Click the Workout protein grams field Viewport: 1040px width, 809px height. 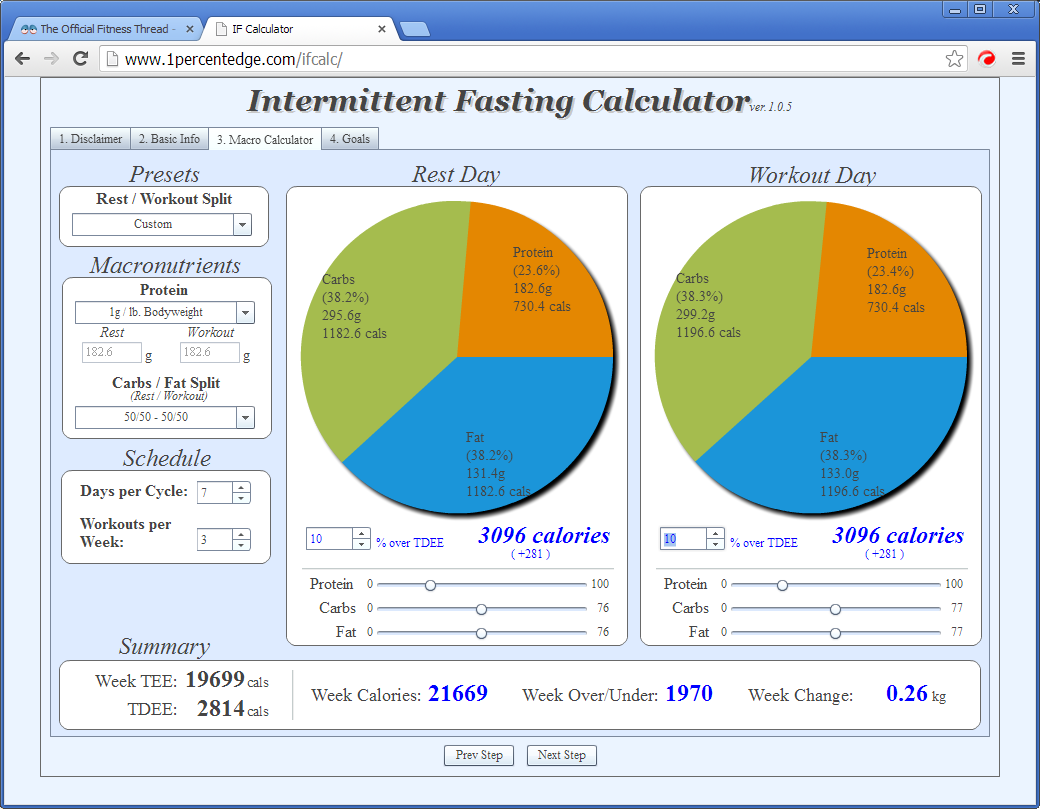pyautogui.click(x=210, y=352)
